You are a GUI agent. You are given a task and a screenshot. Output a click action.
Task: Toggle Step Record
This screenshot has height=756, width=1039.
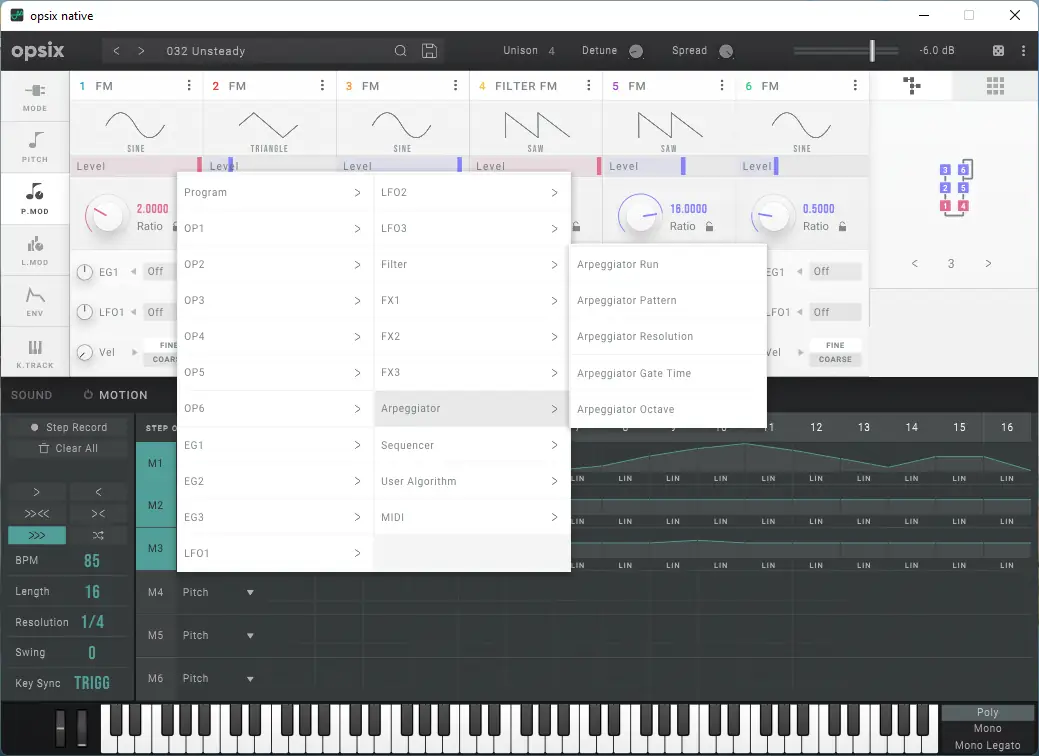tap(68, 427)
